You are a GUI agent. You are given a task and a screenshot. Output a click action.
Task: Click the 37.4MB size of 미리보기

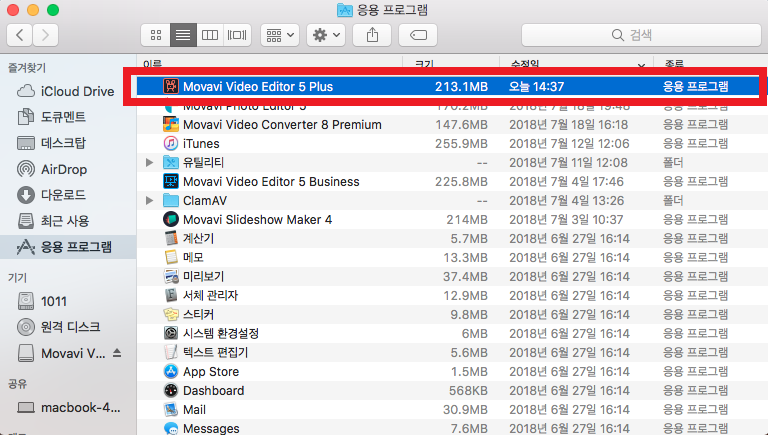466,277
